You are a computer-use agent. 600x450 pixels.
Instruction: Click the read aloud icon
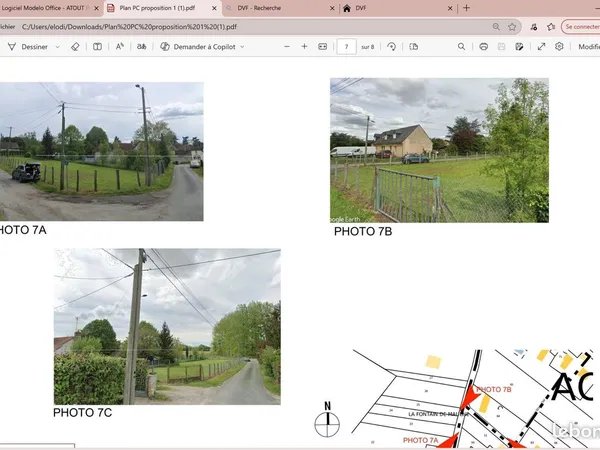pyautogui.click(x=120, y=47)
